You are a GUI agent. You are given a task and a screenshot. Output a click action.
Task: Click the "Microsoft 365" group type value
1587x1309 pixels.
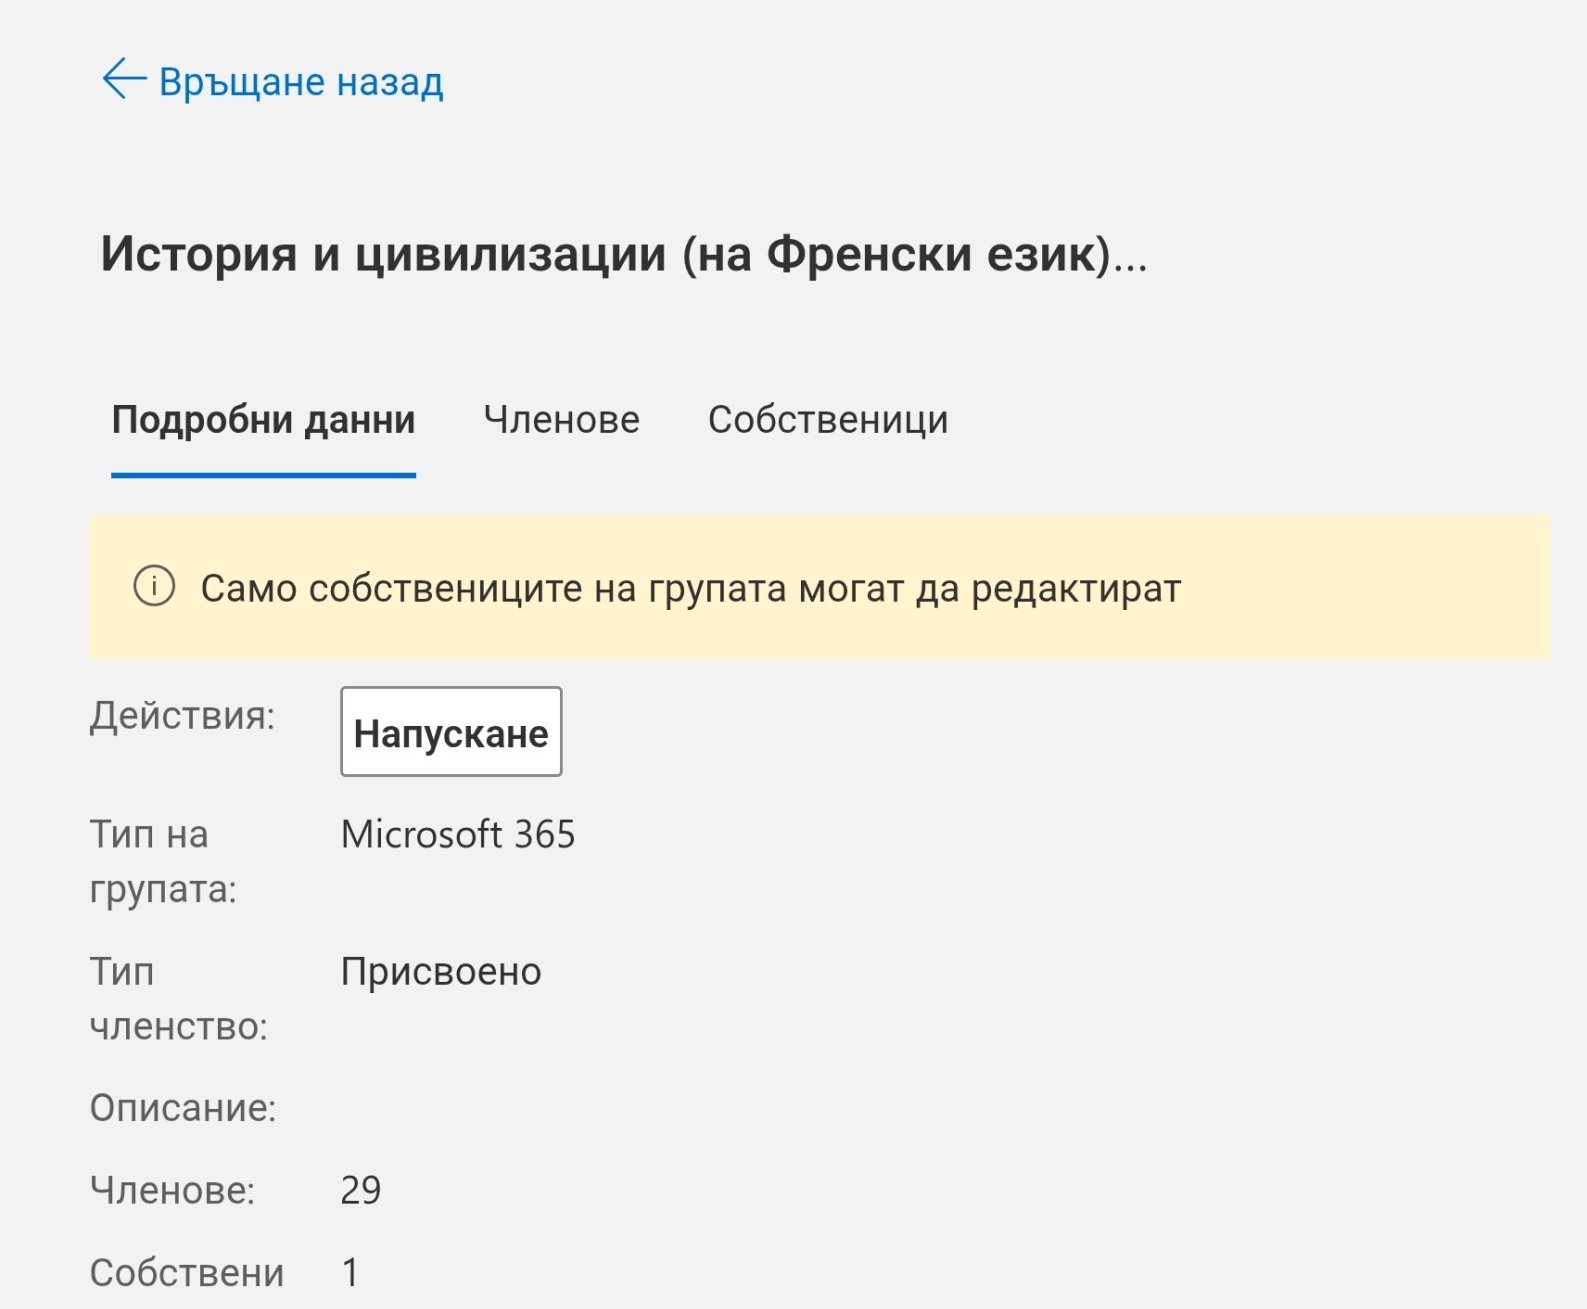458,835
